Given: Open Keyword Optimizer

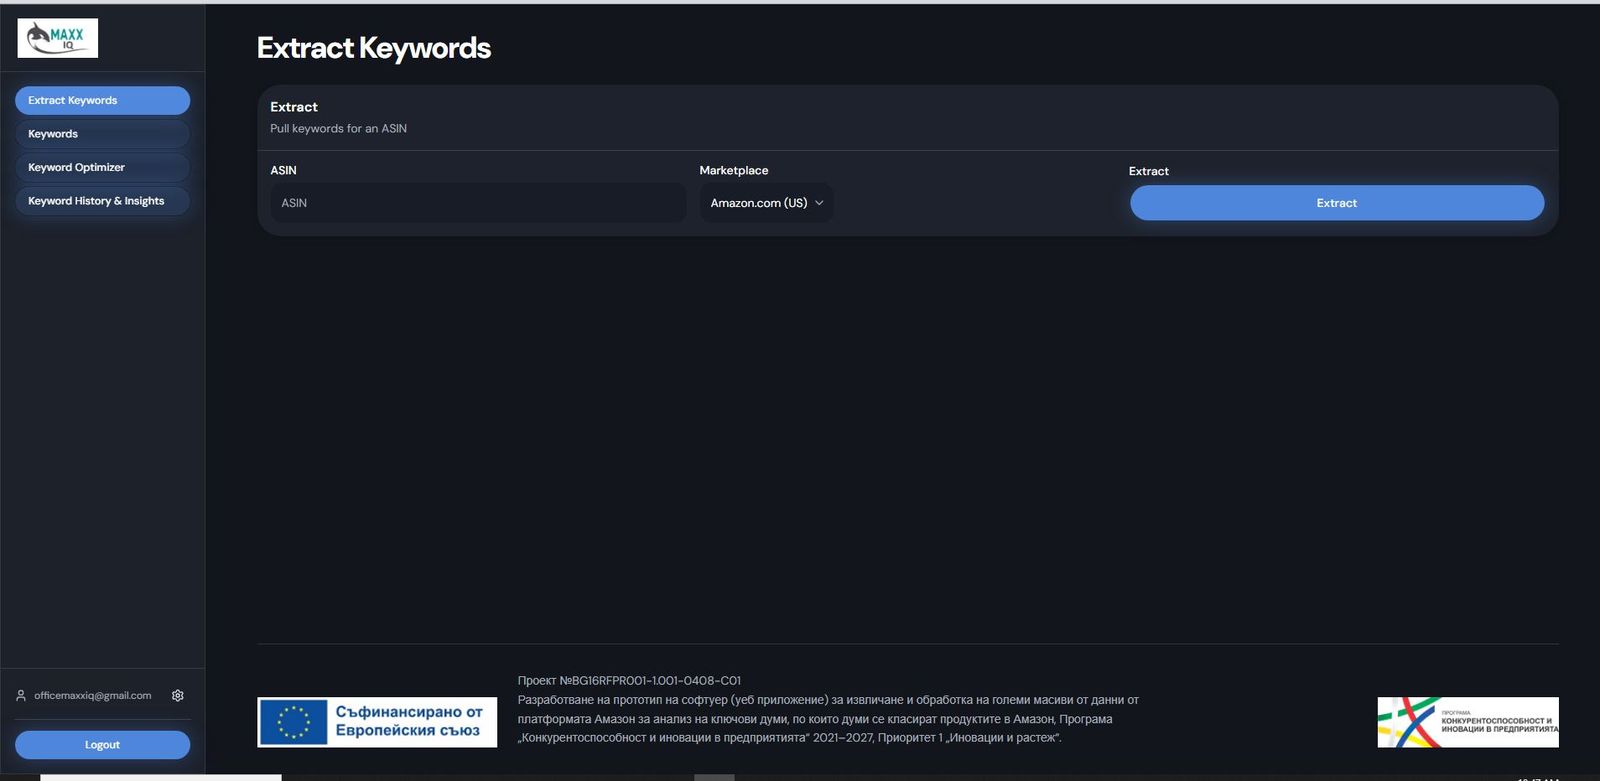Looking at the screenshot, I should click(102, 167).
